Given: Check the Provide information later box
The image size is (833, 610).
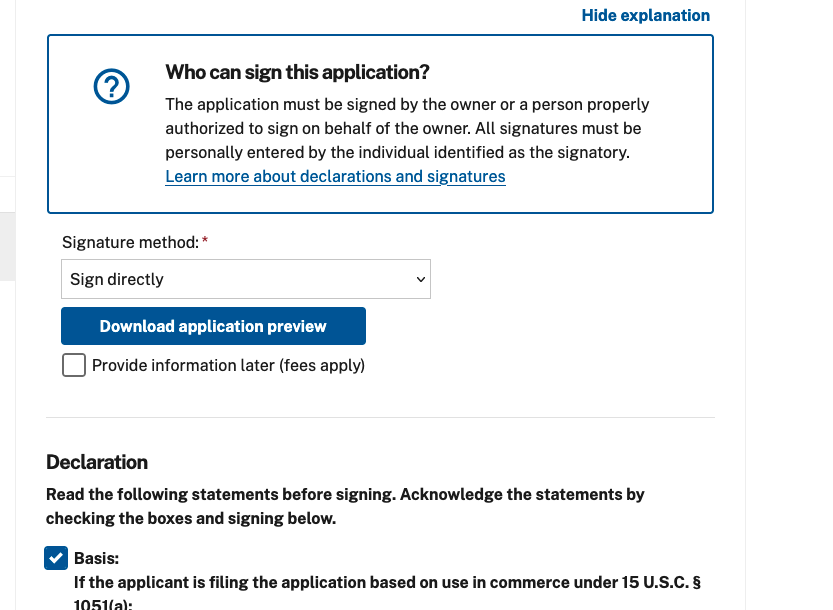Looking at the screenshot, I should tap(74, 365).
